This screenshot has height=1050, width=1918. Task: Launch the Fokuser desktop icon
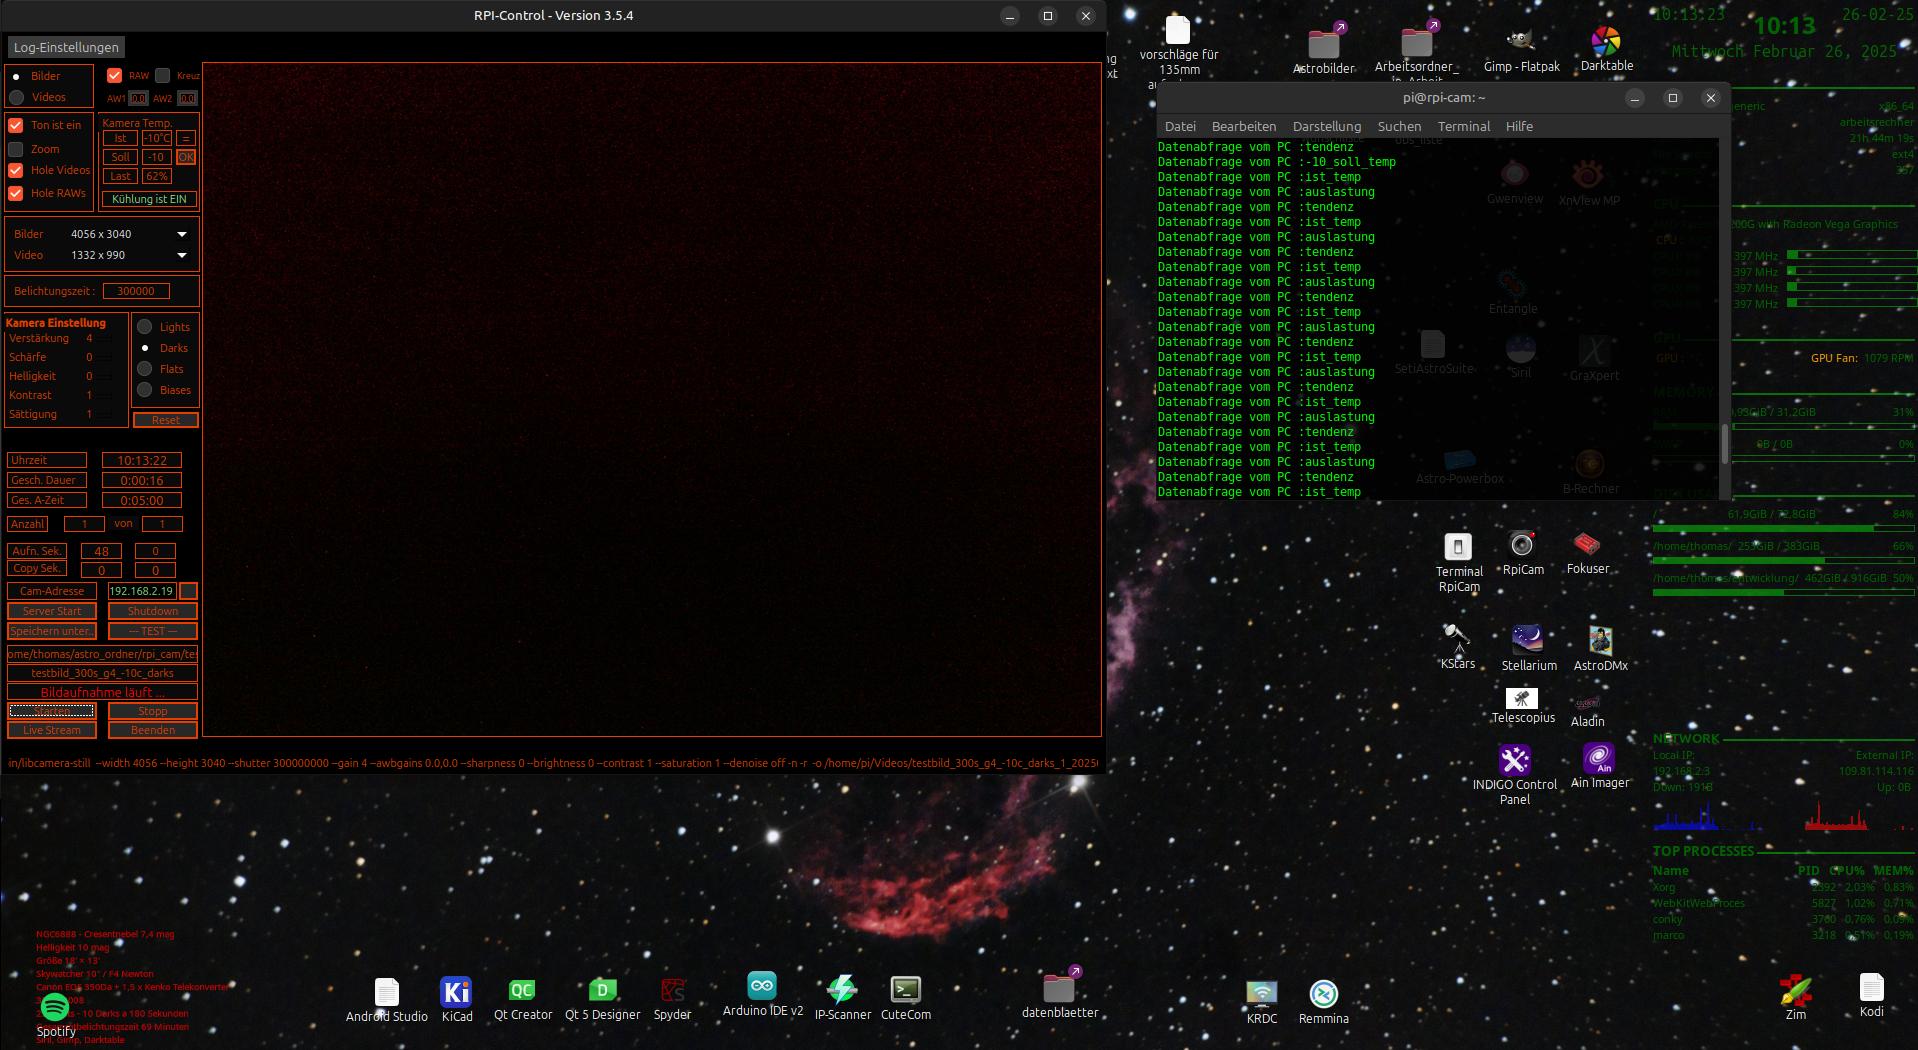click(x=1587, y=552)
